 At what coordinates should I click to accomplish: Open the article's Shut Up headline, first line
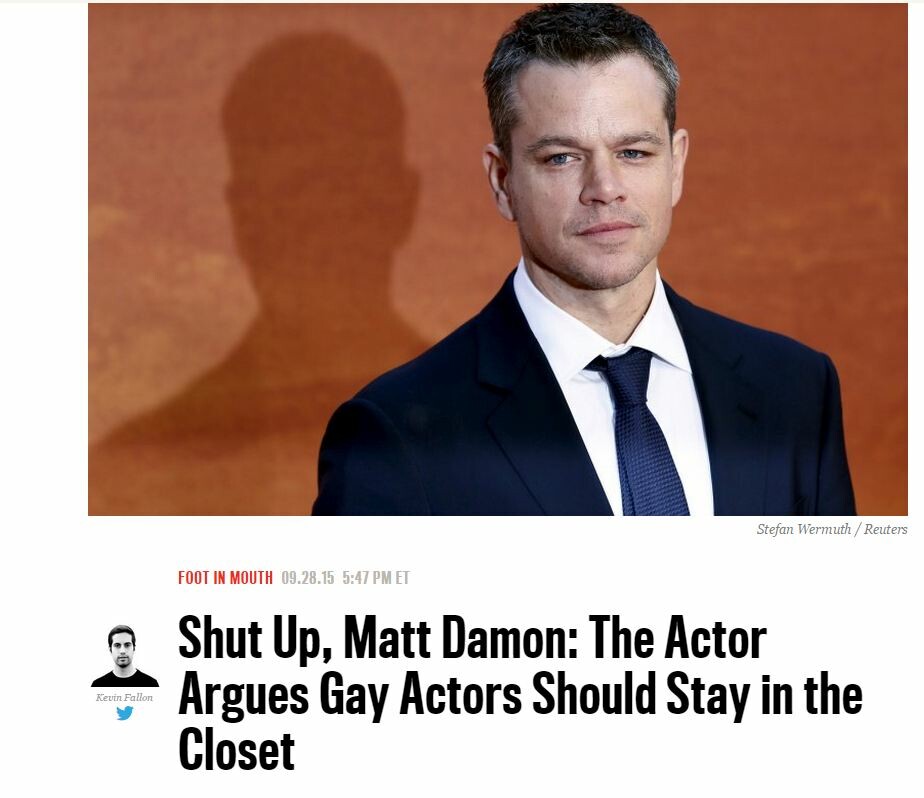click(472, 639)
